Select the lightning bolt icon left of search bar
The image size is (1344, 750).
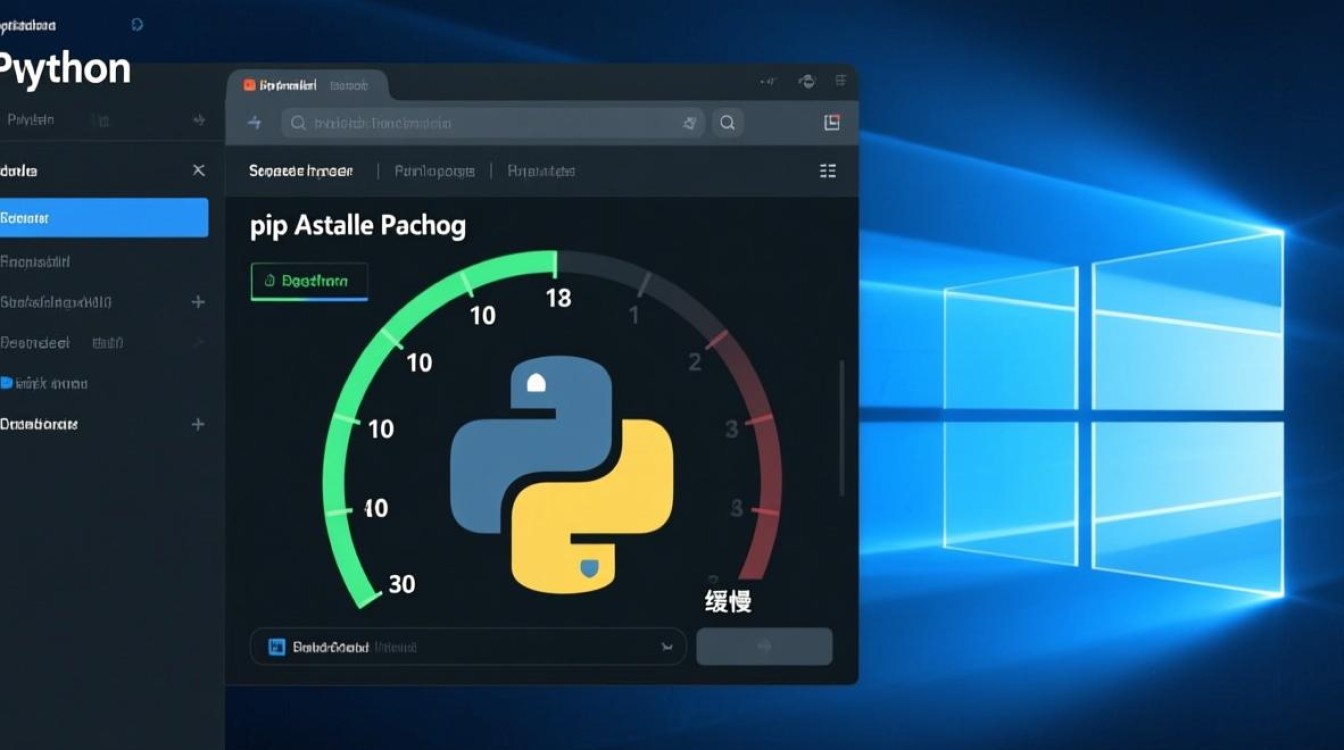[255, 122]
